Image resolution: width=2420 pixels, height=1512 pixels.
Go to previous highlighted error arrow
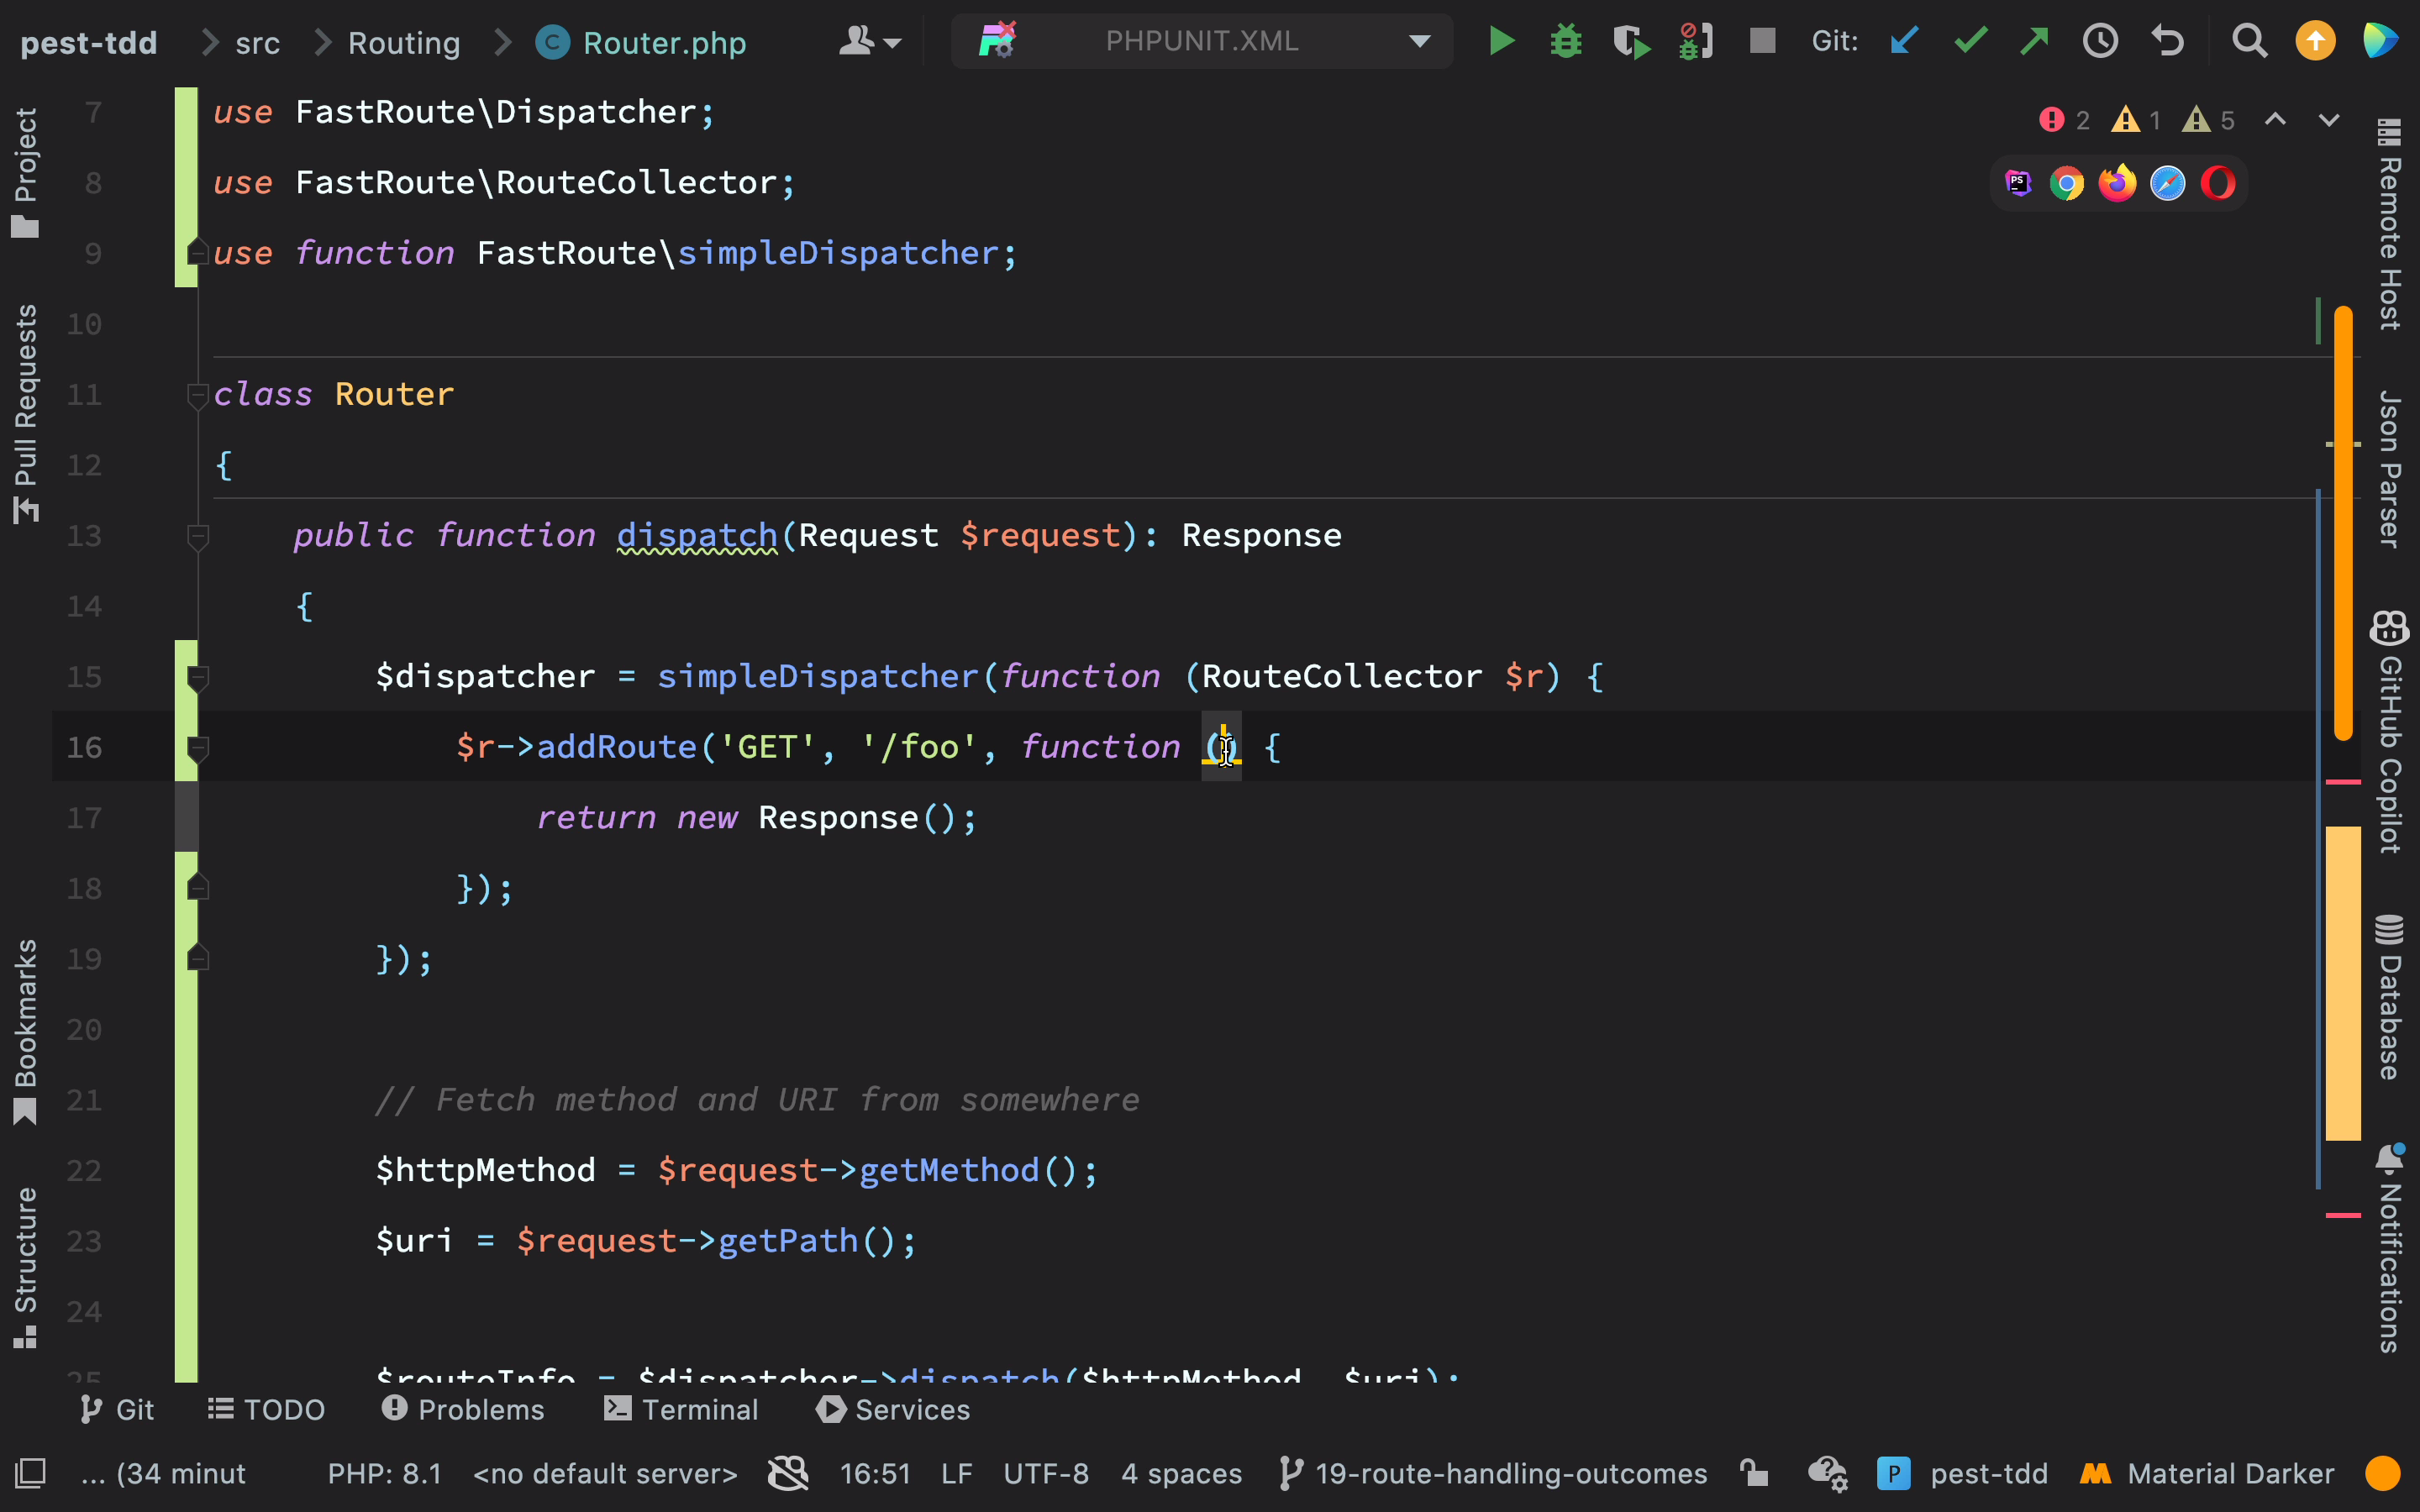tap(2275, 120)
